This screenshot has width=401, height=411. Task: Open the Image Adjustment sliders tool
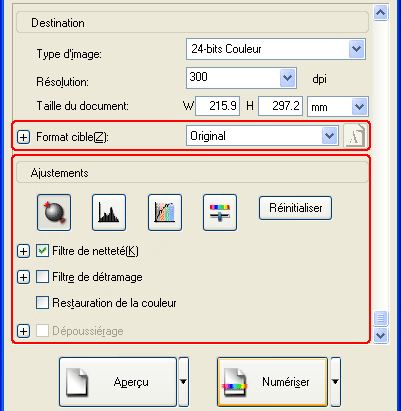click(220, 213)
